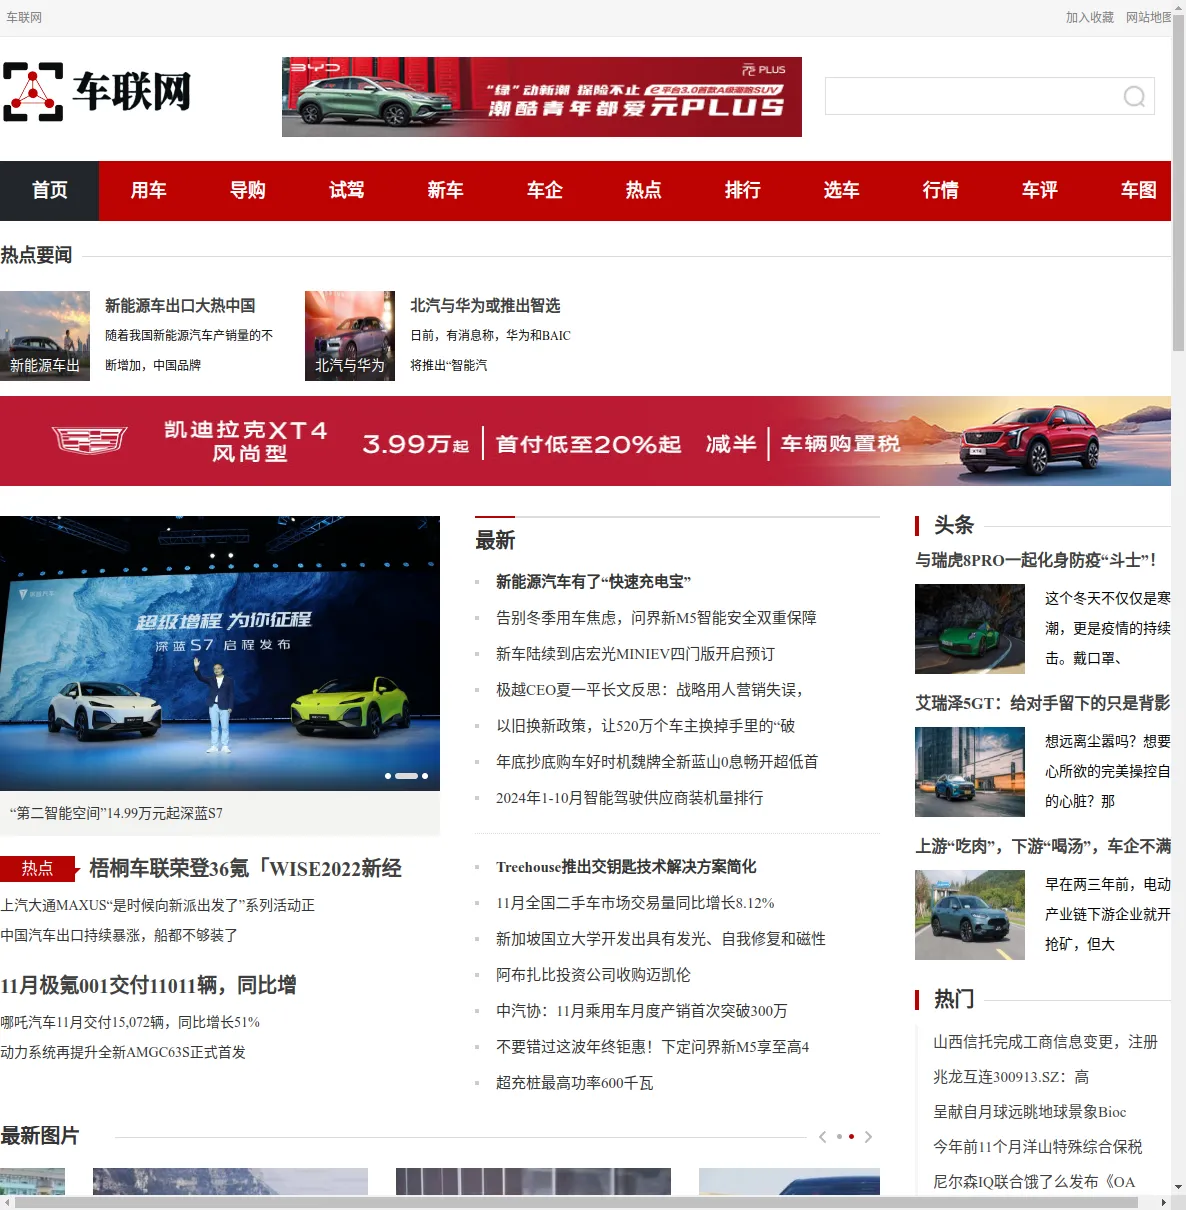Click the 北汽与华为 thumbnail image
The height and width of the screenshot is (1210, 1186).
[x=350, y=336]
